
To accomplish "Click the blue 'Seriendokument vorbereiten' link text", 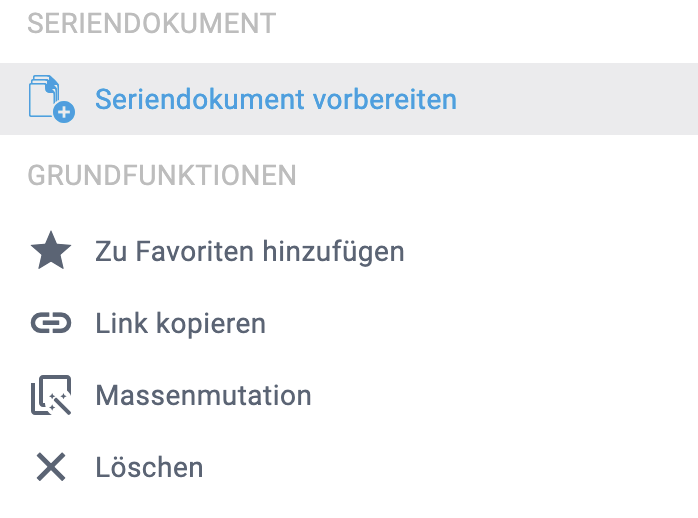I will 275,99.
